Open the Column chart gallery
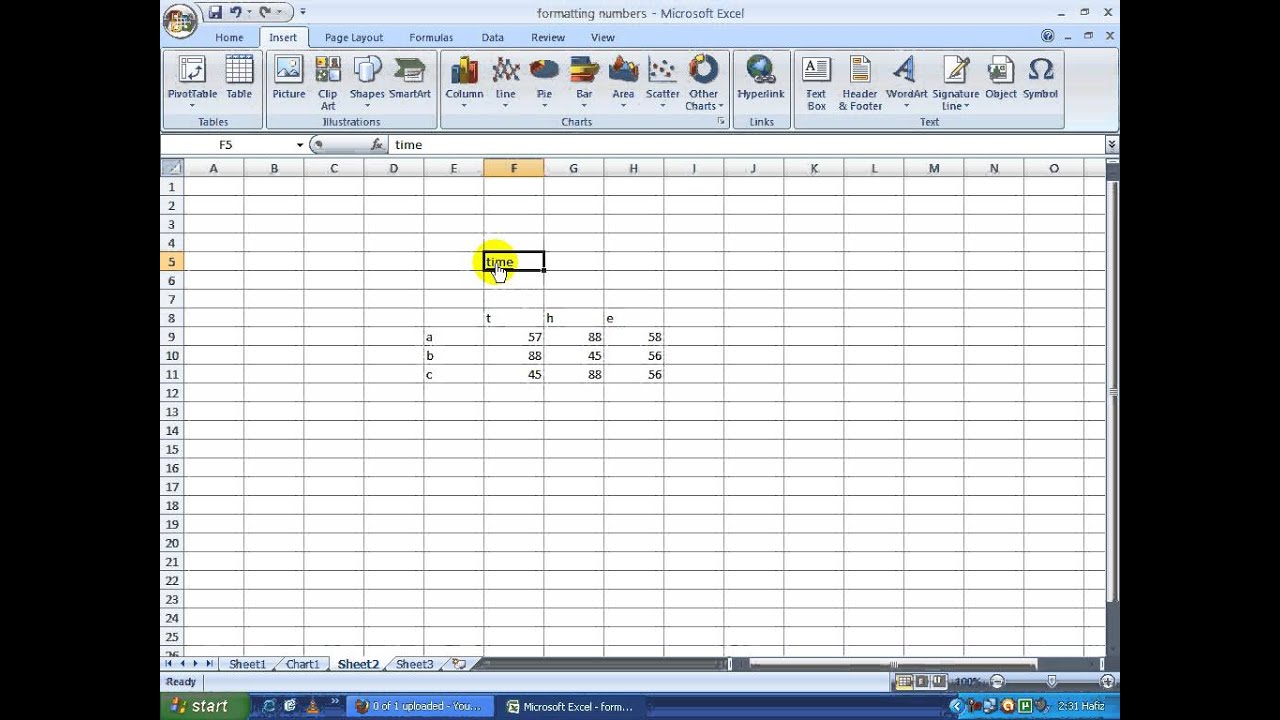Screen dimensions: 1280x720 tap(464, 81)
